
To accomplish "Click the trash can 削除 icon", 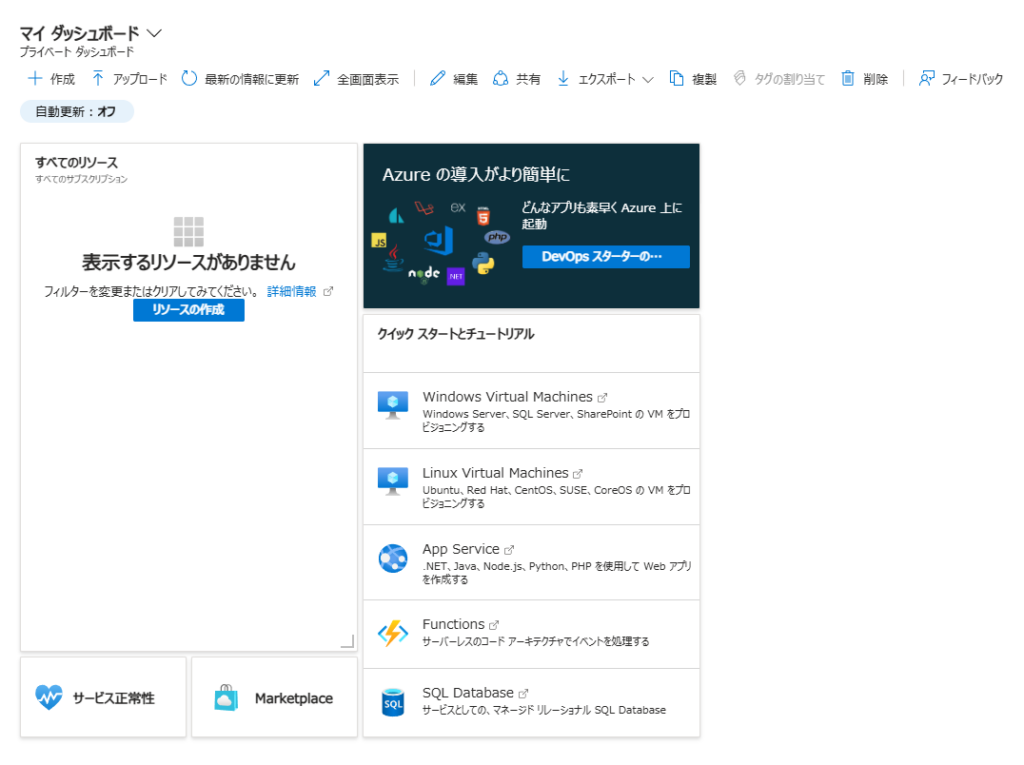I will [848, 78].
